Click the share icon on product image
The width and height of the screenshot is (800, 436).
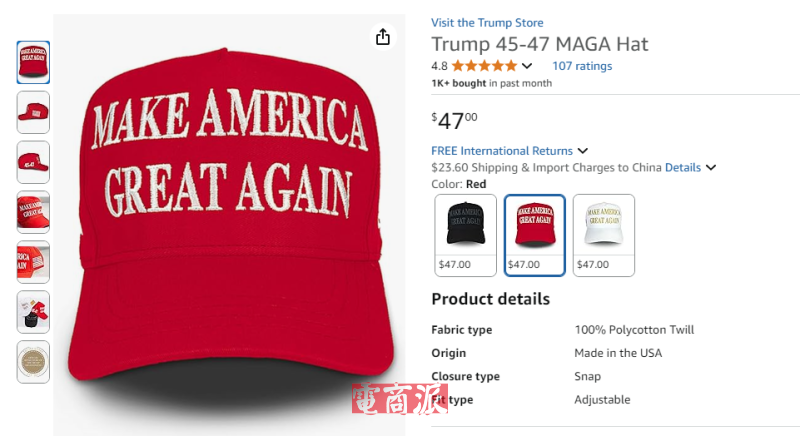click(x=383, y=37)
